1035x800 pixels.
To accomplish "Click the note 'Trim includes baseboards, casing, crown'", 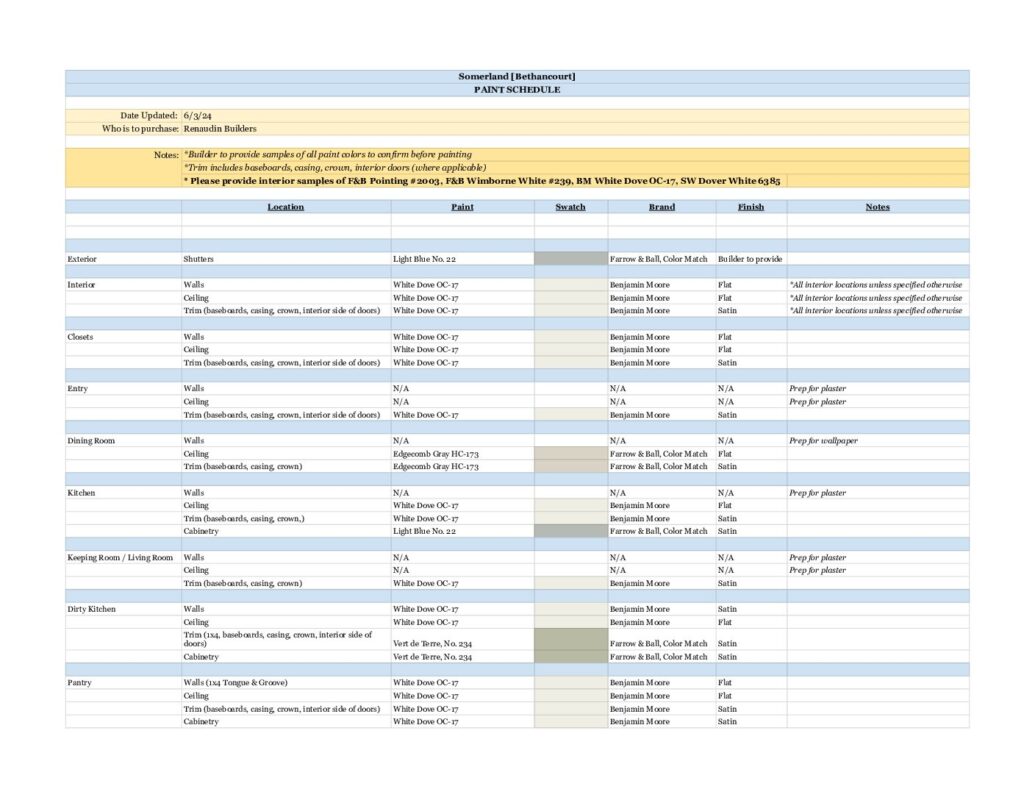I will [x=335, y=168].
